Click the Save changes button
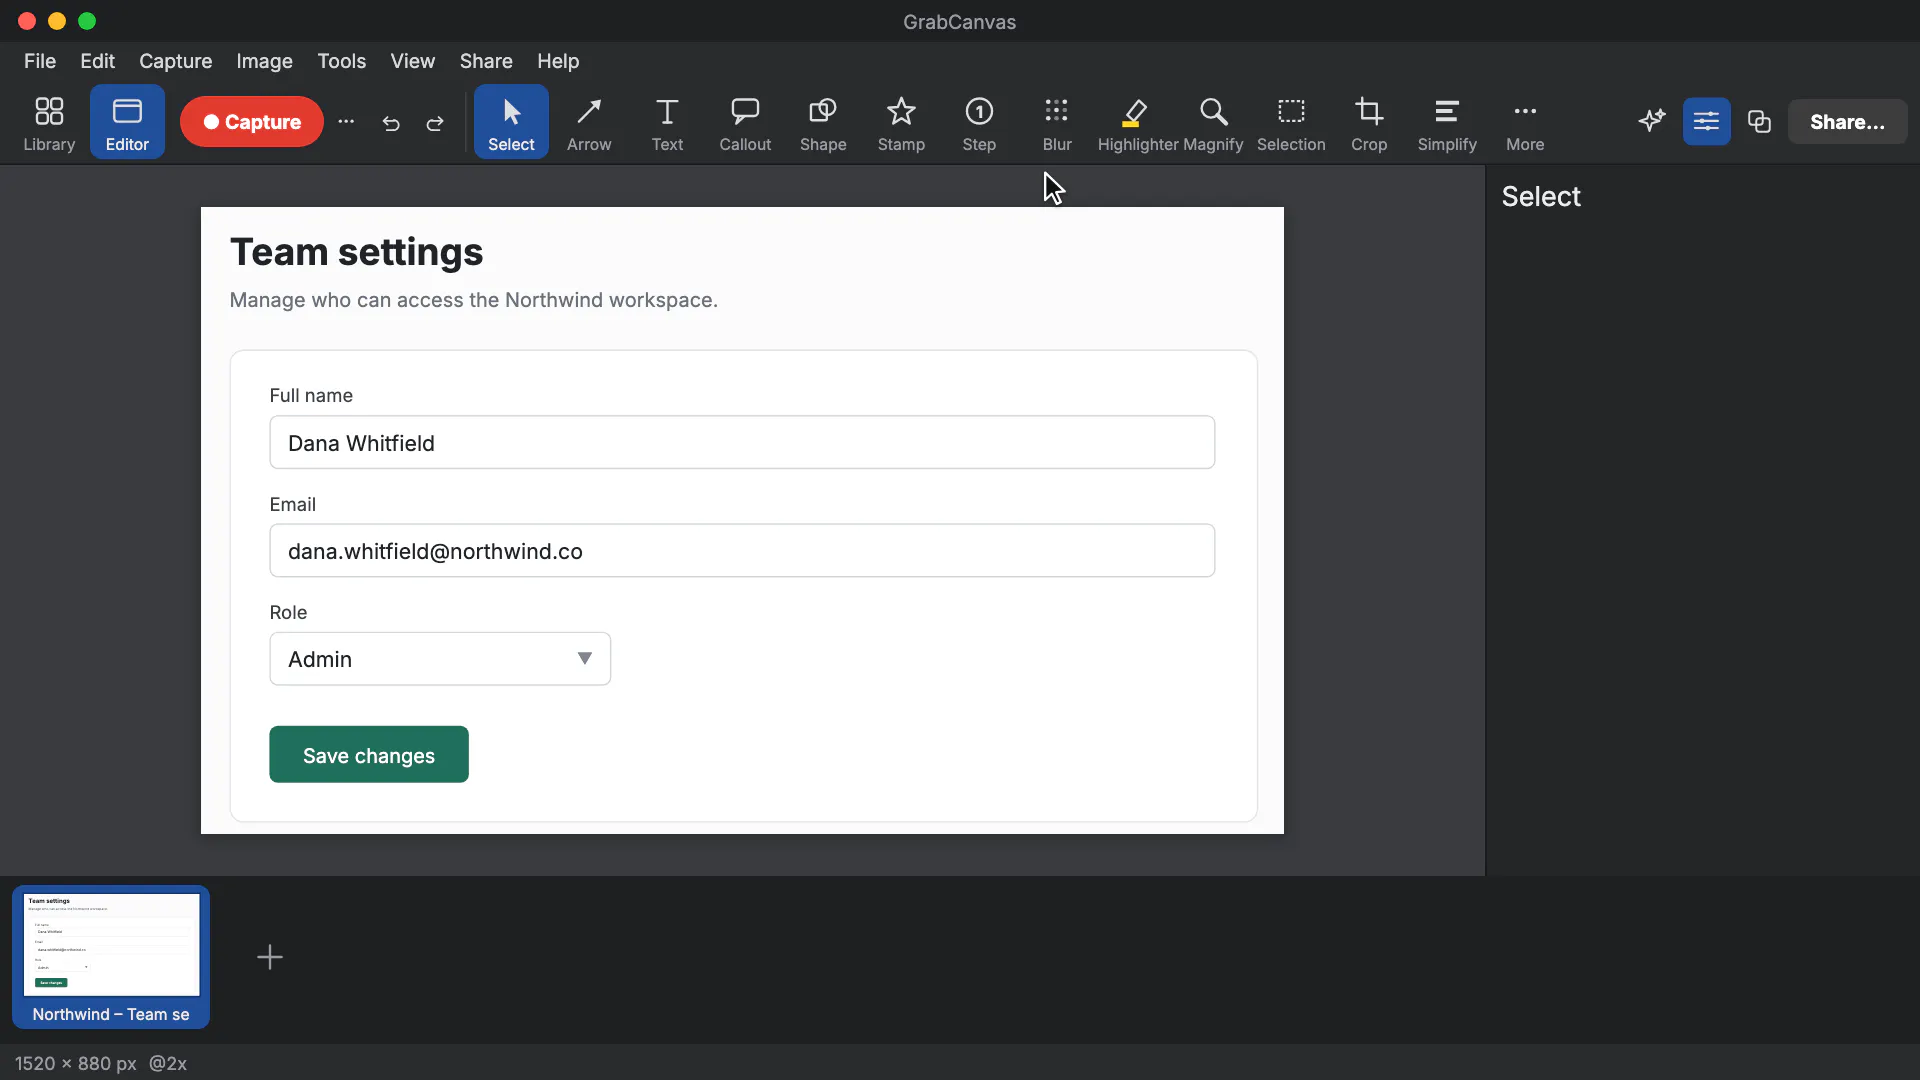The image size is (1920, 1080). pos(369,755)
